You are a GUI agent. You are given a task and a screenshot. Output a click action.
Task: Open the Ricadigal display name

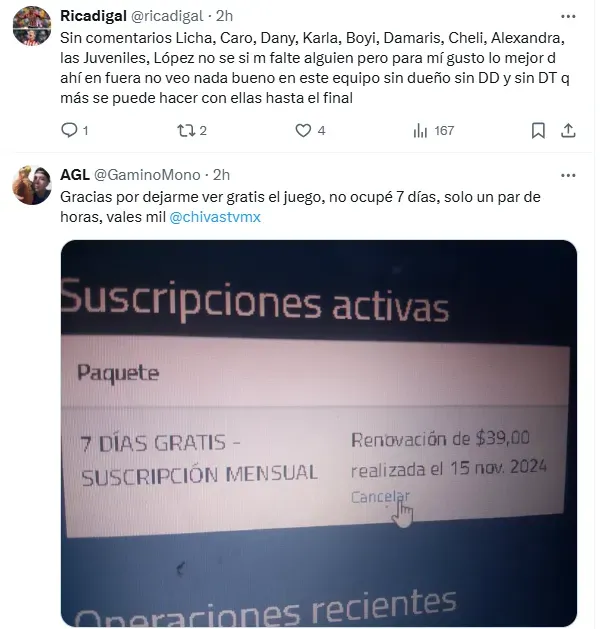pyautogui.click(x=93, y=16)
